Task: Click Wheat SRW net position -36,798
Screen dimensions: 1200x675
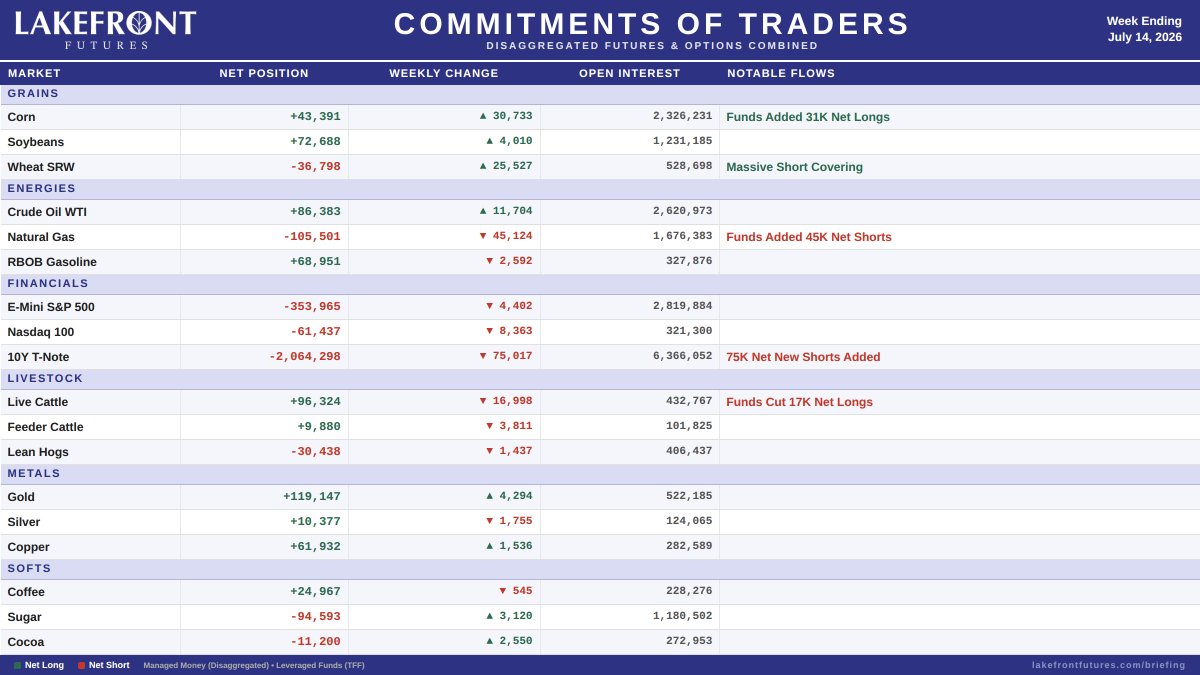Action: coord(315,167)
